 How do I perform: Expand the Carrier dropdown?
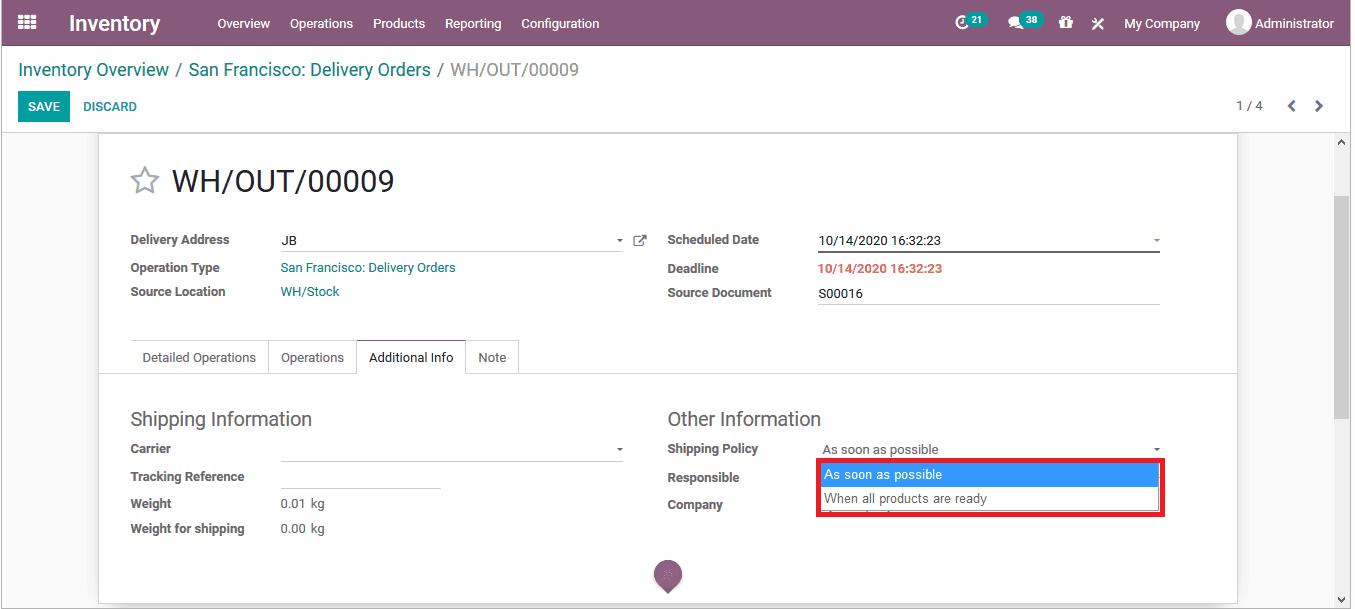[620, 450]
